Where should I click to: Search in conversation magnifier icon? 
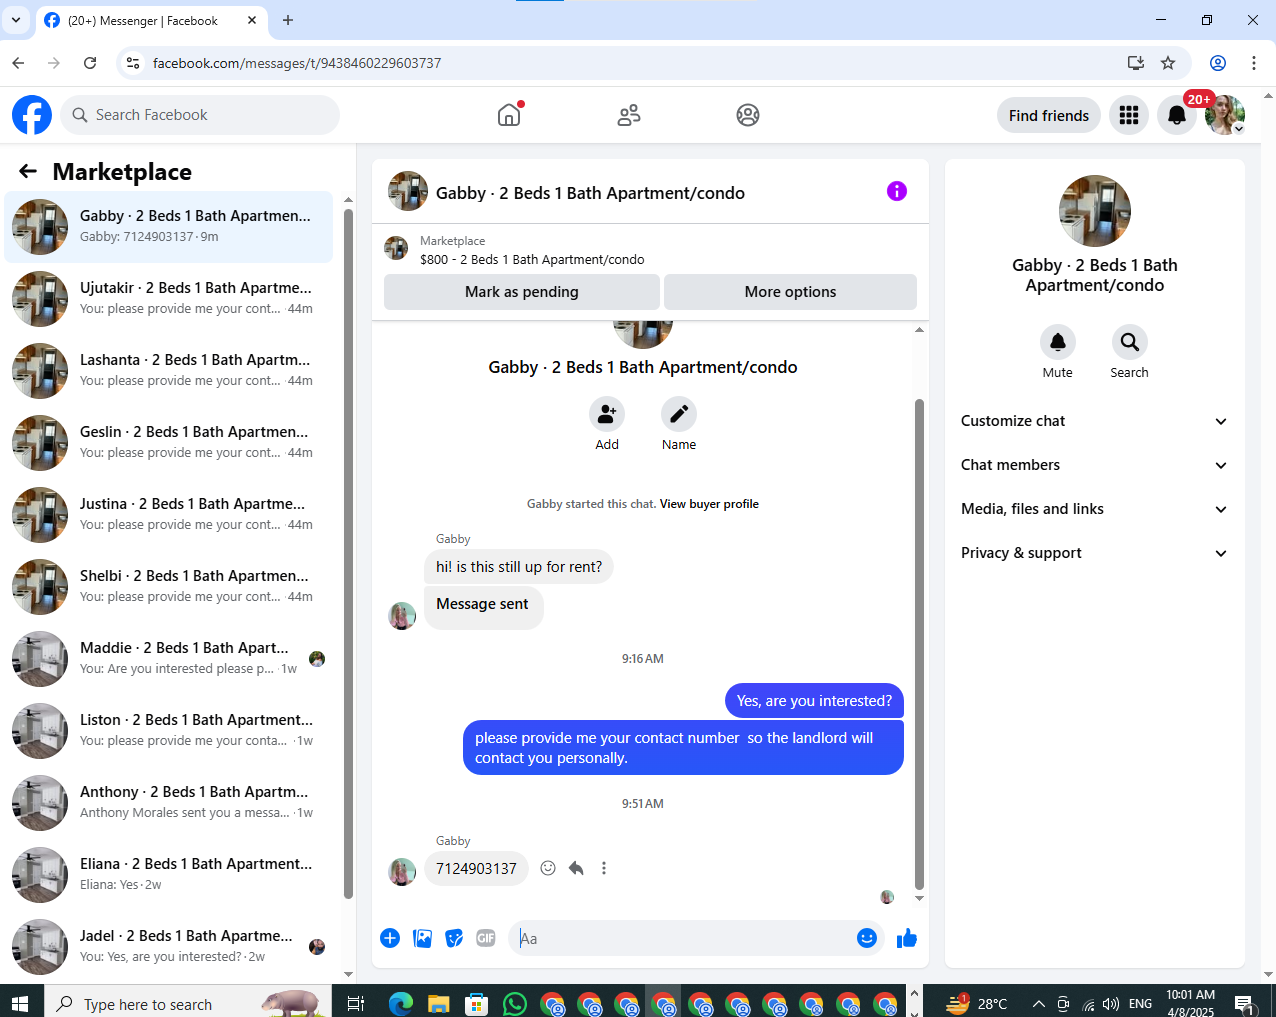click(x=1130, y=342)
